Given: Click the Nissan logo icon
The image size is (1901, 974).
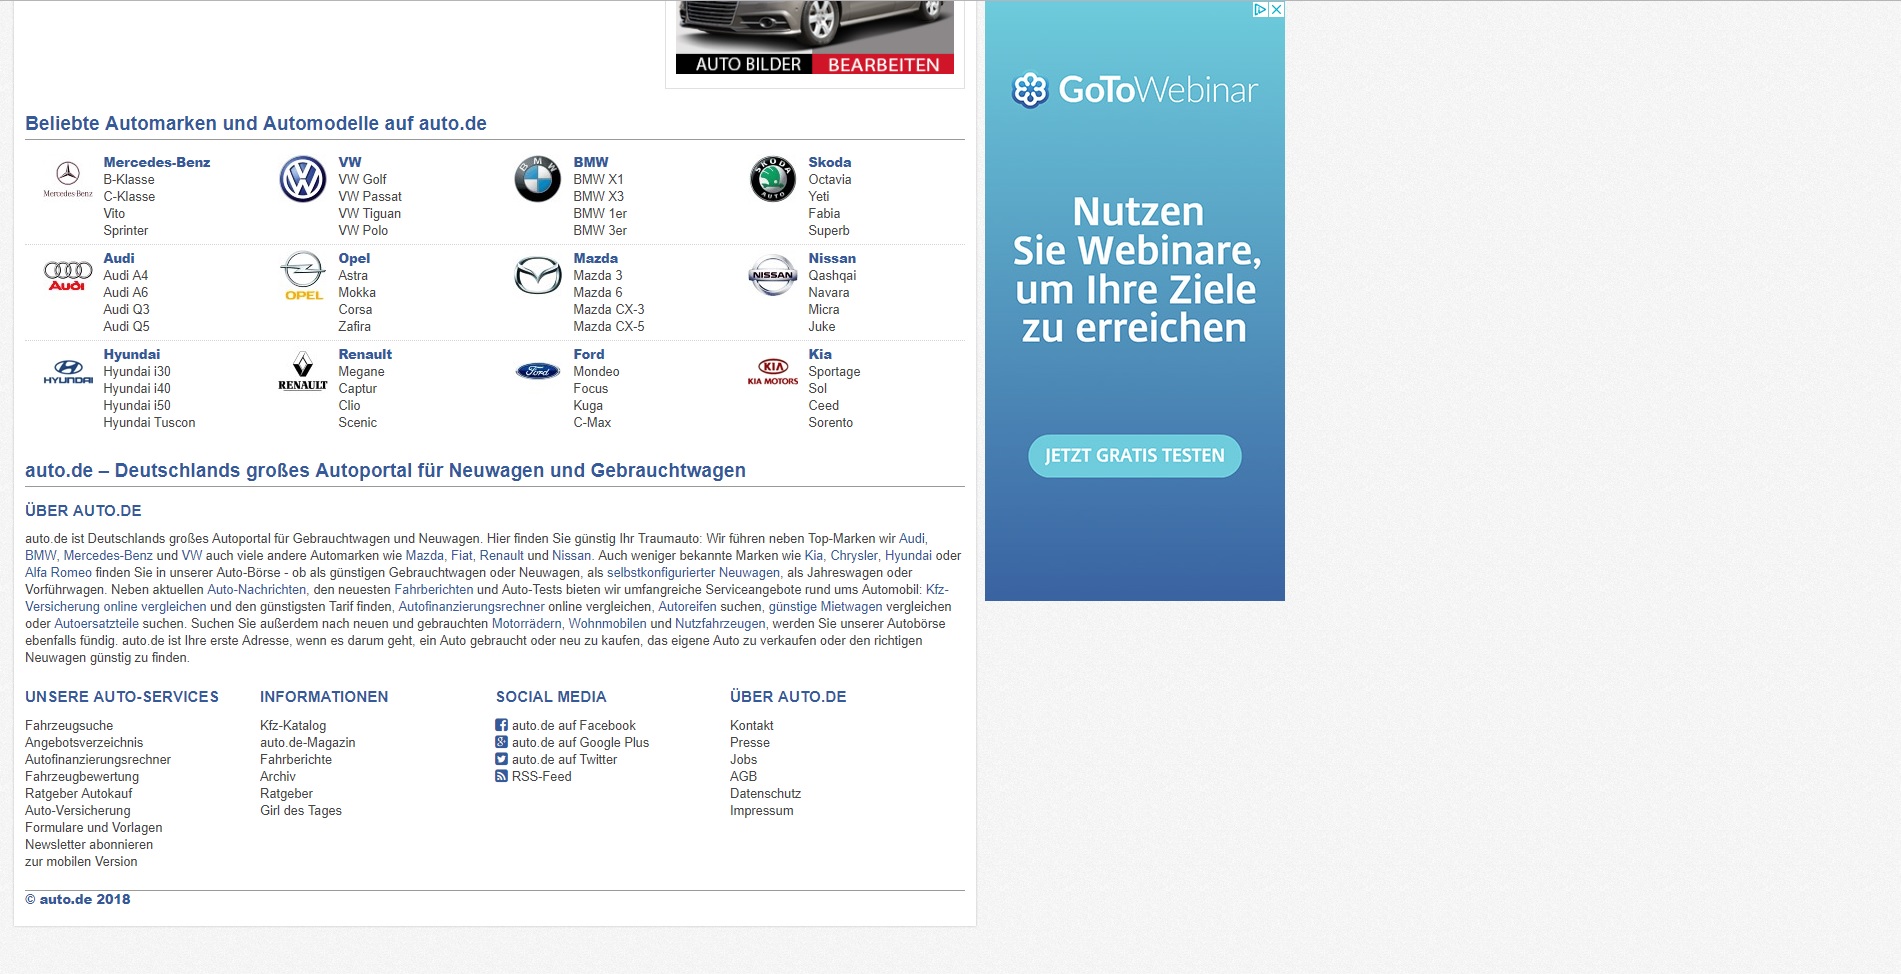Looking at the screenshot, I should point(772,276).
